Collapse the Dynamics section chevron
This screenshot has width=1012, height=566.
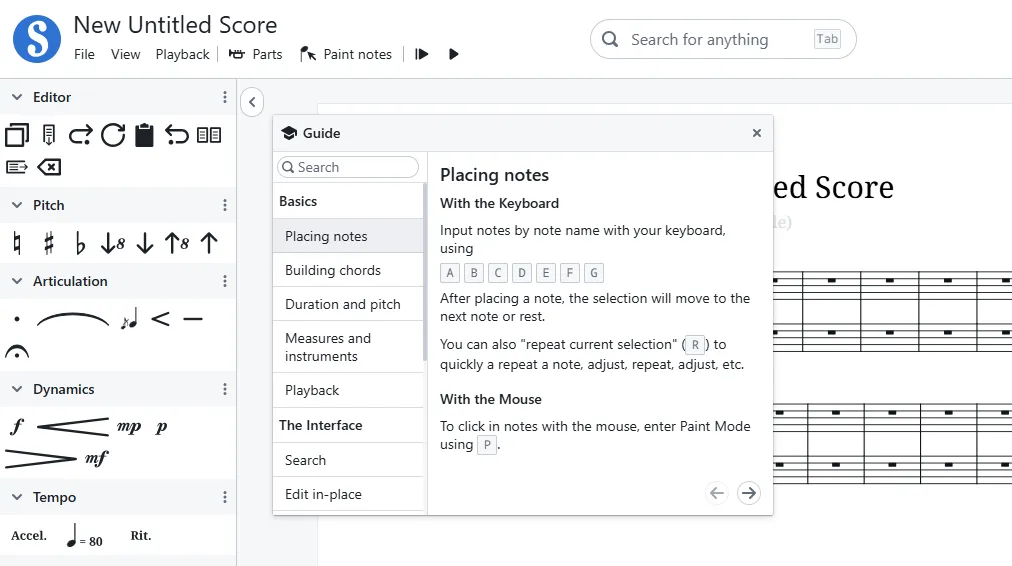(x=16, y=389)
